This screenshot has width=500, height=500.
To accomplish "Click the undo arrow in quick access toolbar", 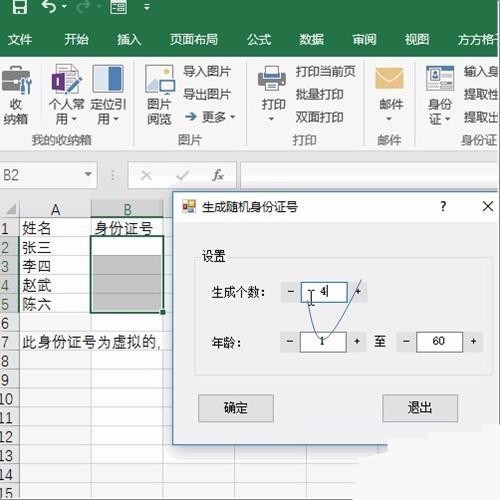I will pos(49,7).
